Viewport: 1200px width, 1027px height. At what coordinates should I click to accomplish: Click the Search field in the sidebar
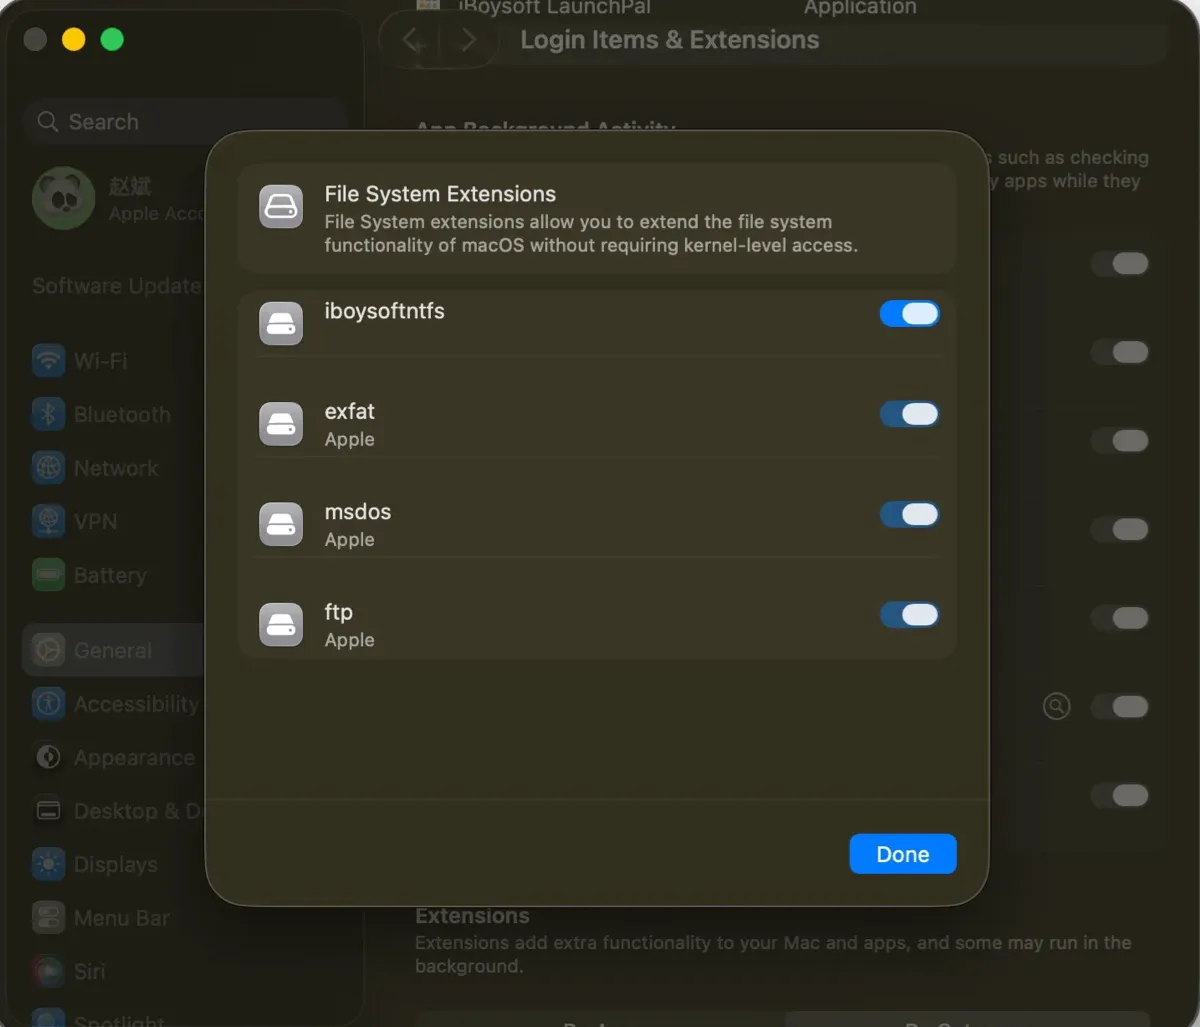pos(185,122)
